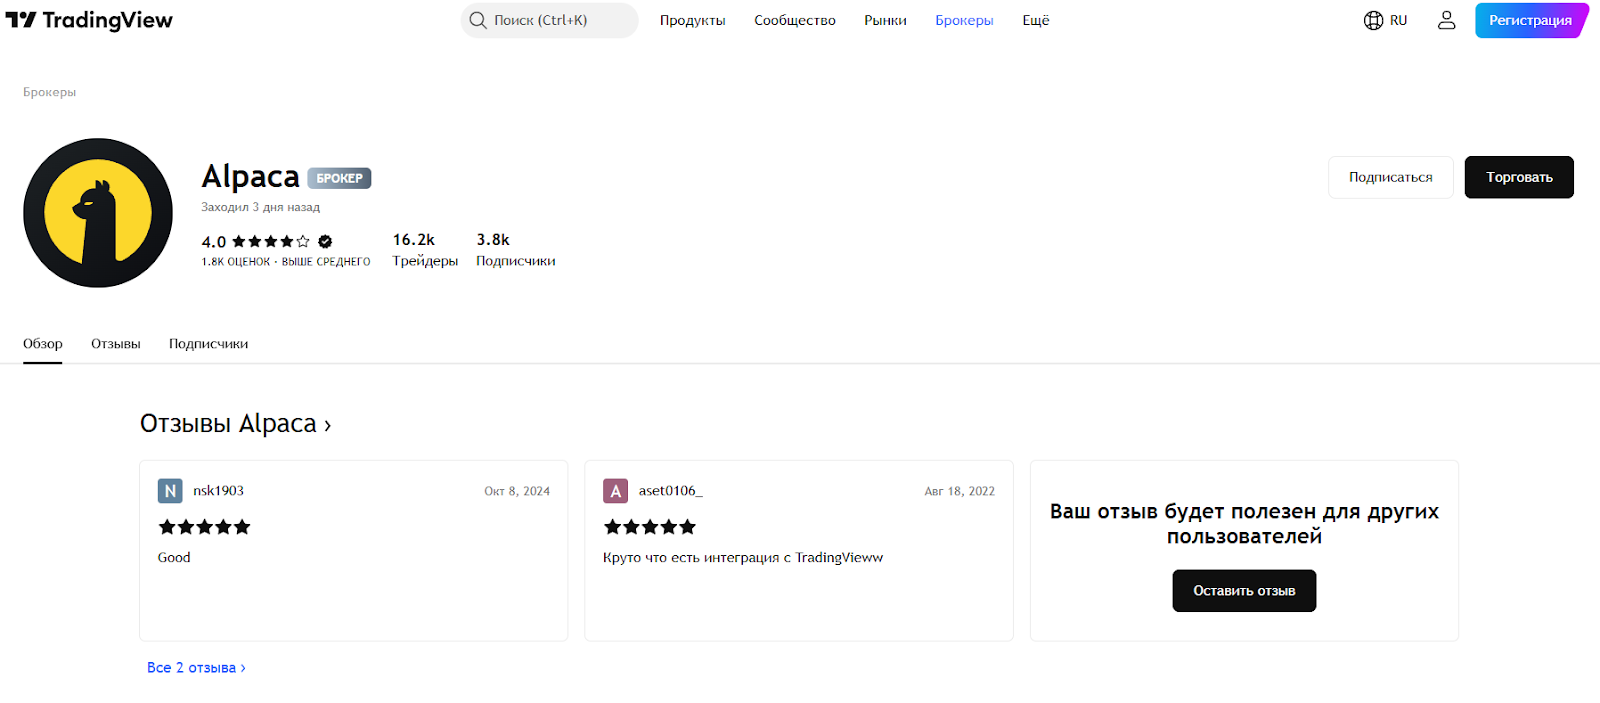The image size is (1600, 703).
Task: Click the five-star rating in nsk1903's review
Action: (x=204, y=527)
